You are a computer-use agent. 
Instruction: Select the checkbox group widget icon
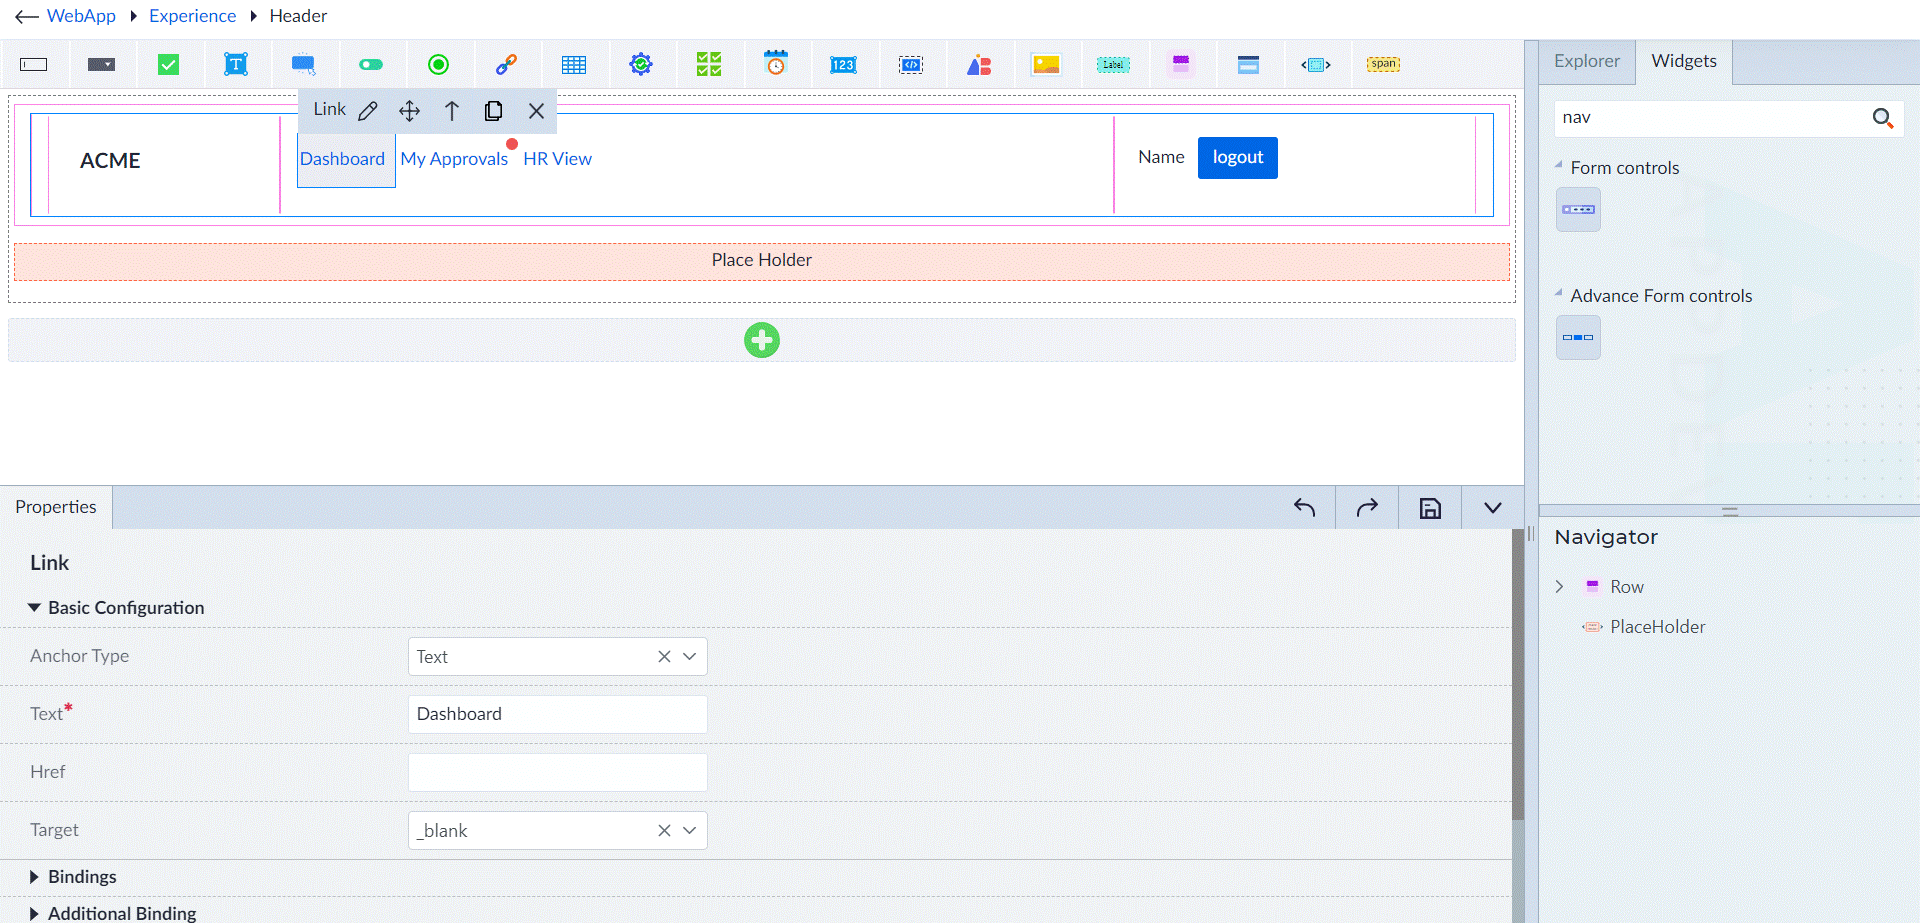[x=709, y=65]
